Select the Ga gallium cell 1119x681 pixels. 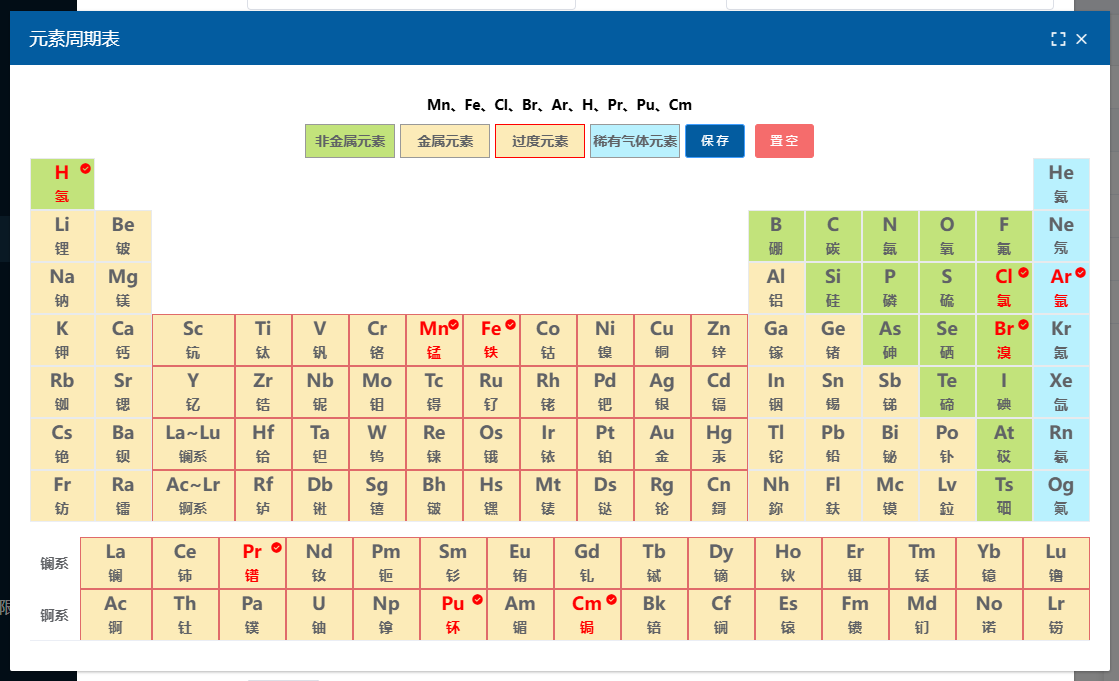tap(776, 340)
